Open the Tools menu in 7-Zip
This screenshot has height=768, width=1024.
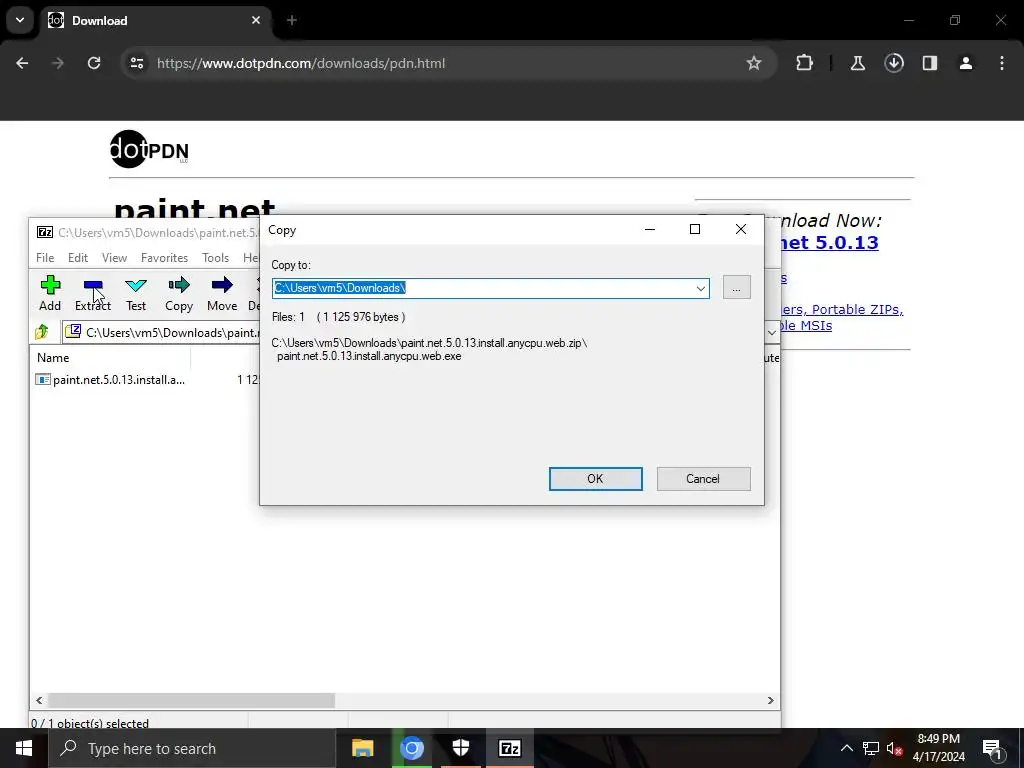(215, 257)
